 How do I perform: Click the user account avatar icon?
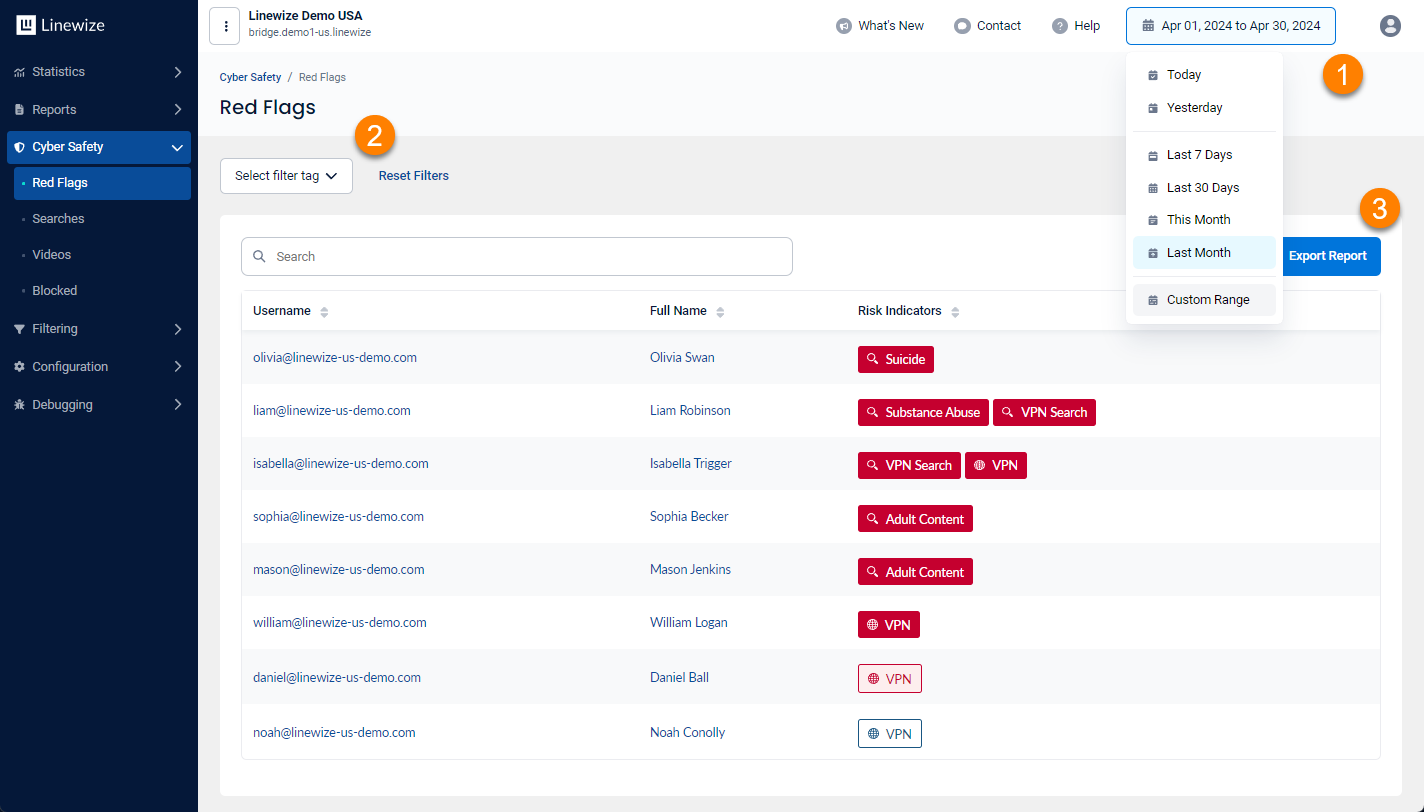coord(1390,26)
